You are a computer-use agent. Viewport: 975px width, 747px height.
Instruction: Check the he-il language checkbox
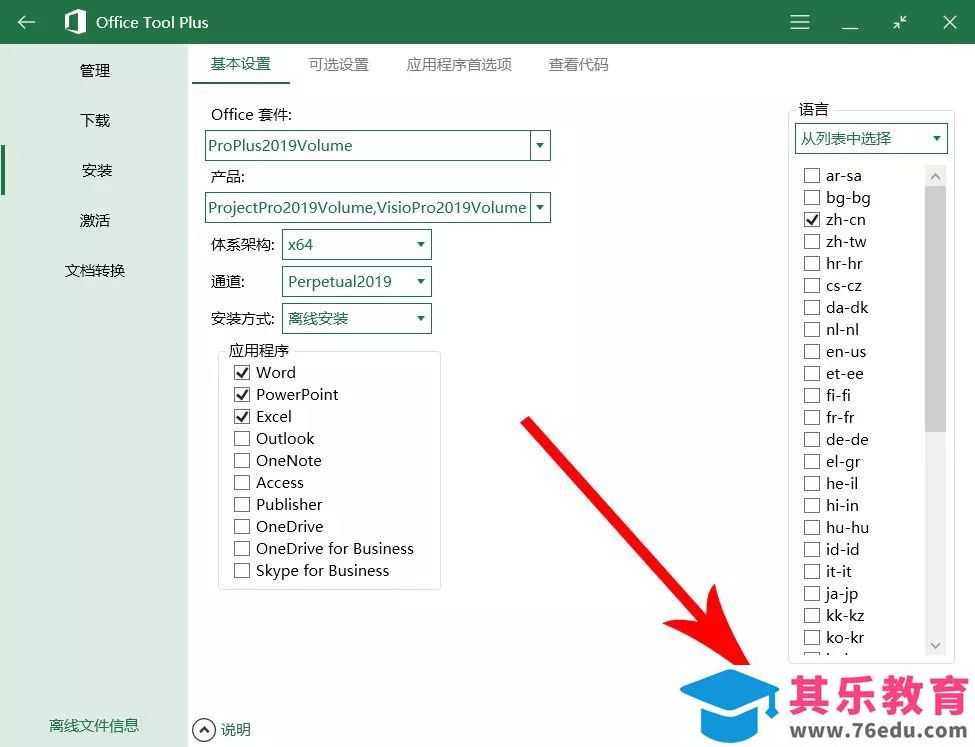tap(811, 483)
